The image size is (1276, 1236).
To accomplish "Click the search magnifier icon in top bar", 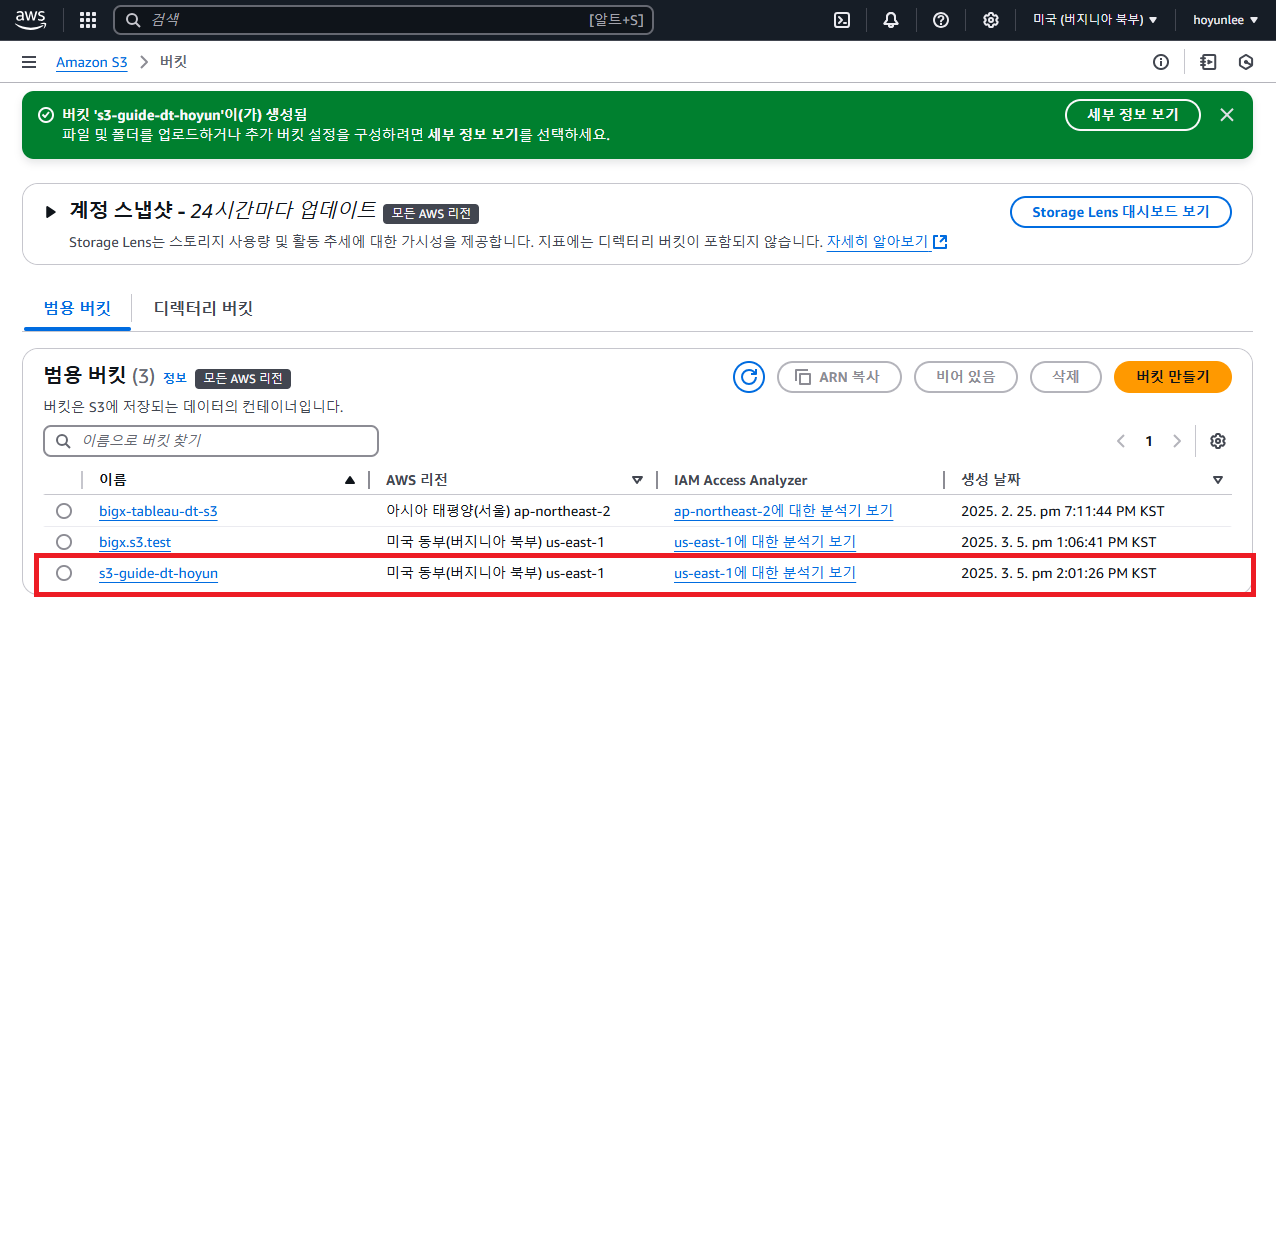I will [x=133, y=20].
